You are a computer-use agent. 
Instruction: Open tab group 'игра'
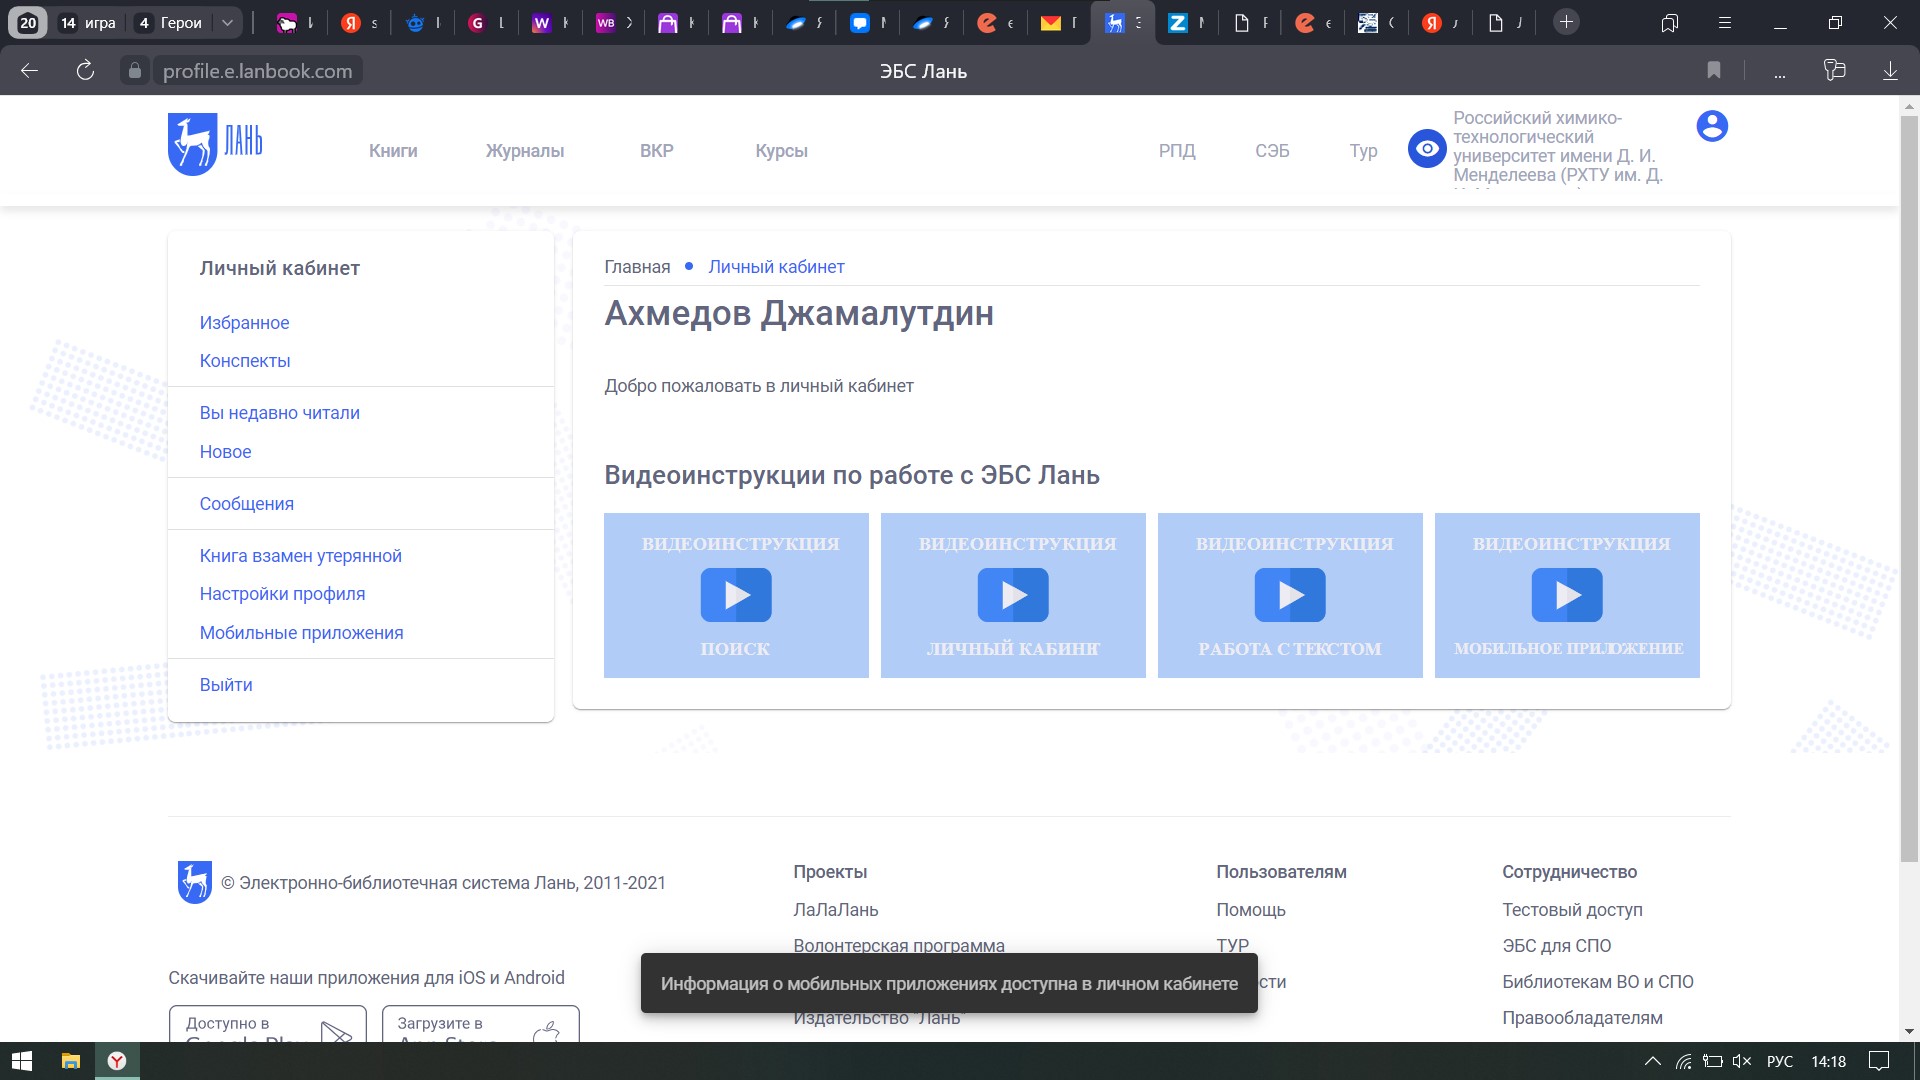[x=88, y=23]
